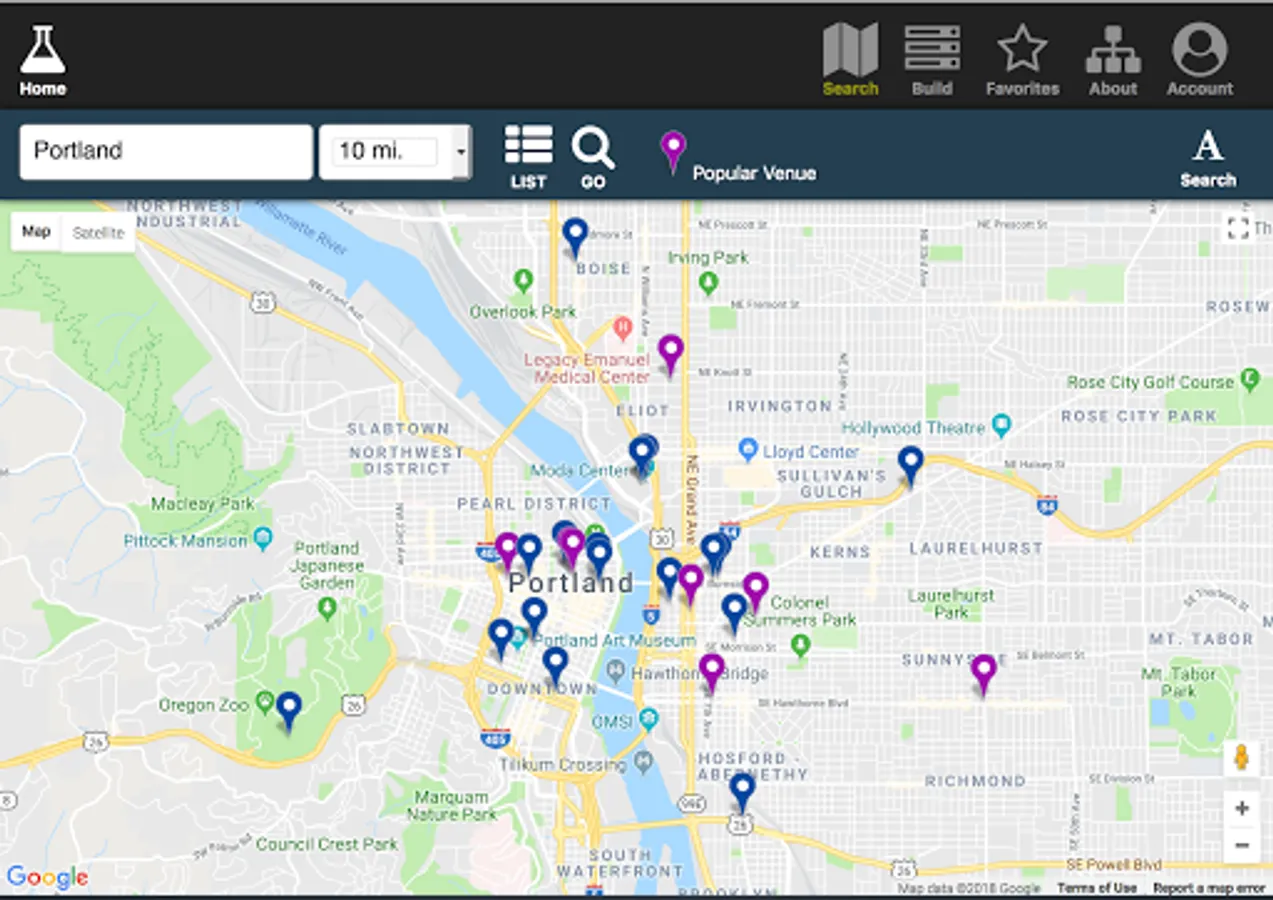Open the About page
This screenshot has height=900, width=1273.
point(1113,60)
